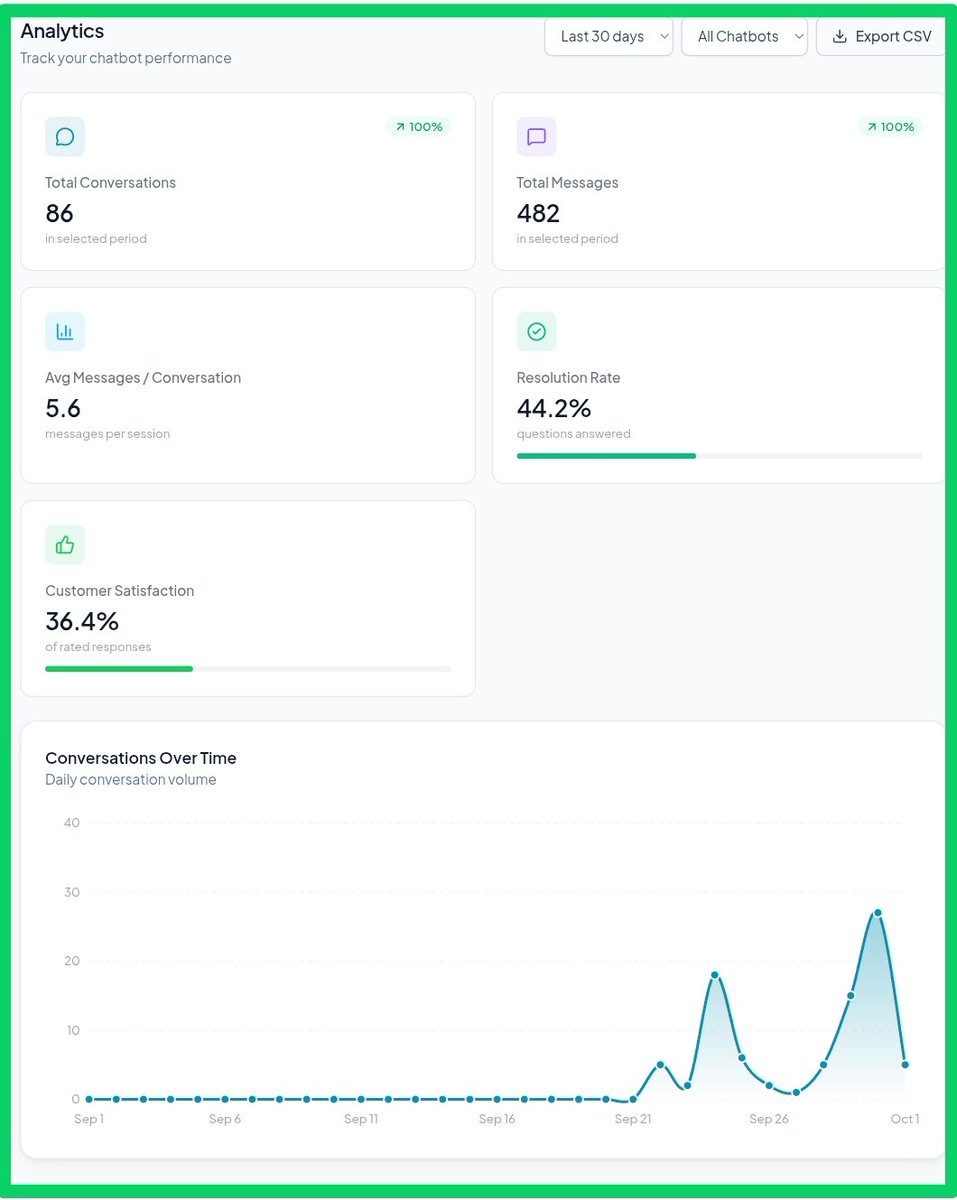
Task: Click the chart data point at 18 conversations
Action: (715, 975)
